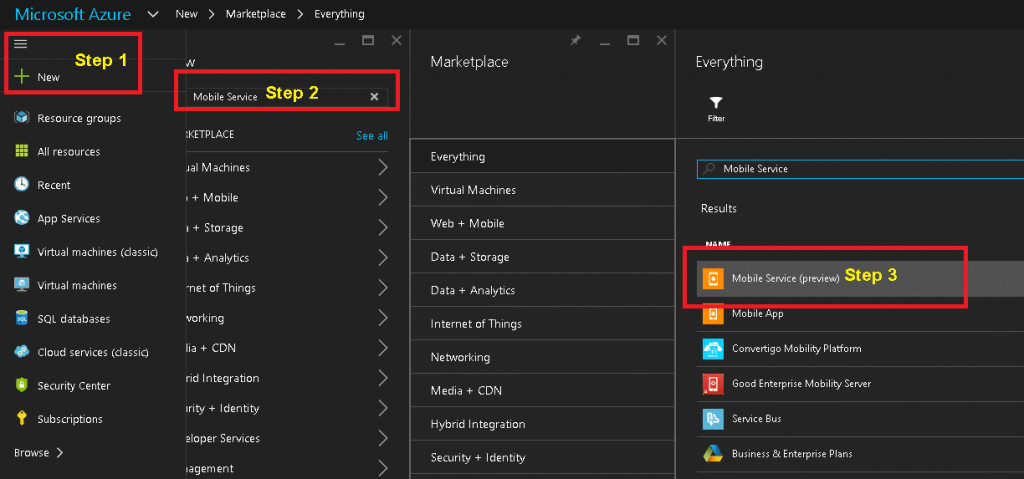Image resolution: width=1024 pixels, height=479 pixels.
Task: Expand the Web + Mobile chevron in New blade
Action: 383,197
